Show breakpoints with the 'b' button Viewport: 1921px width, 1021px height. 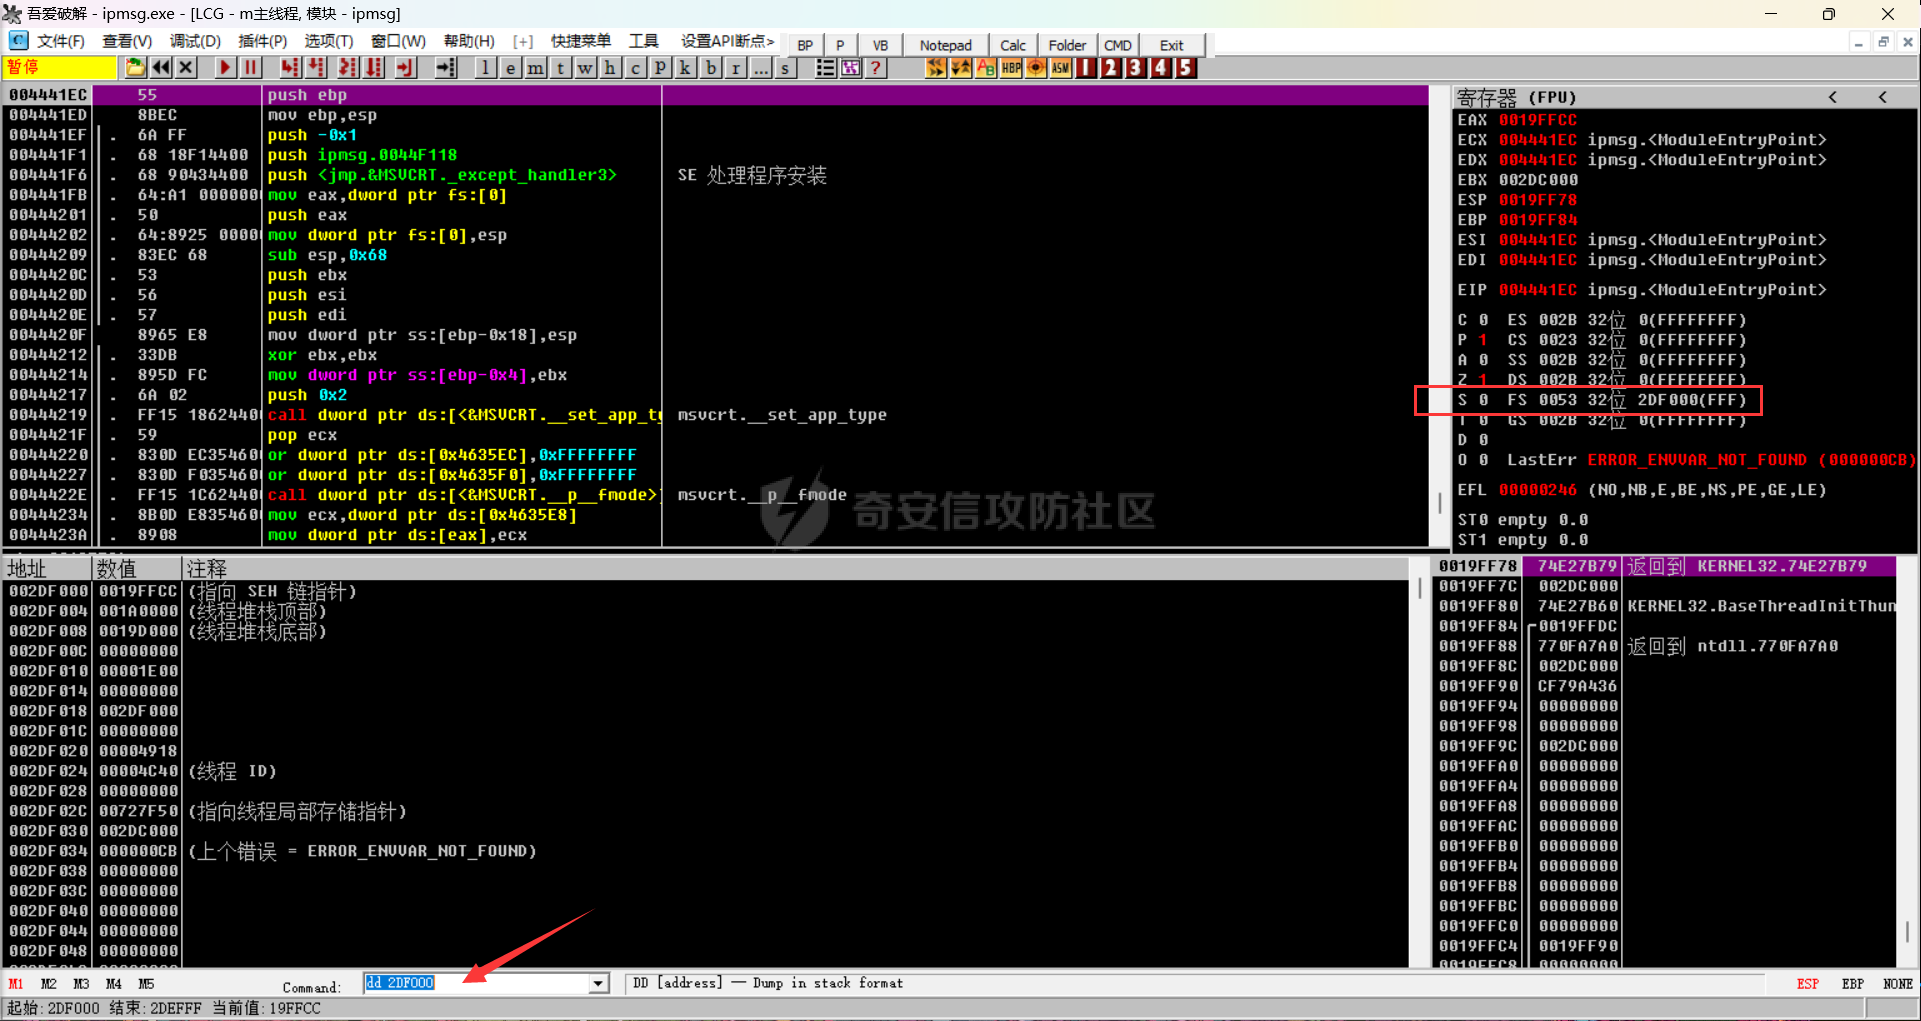[x=710, y=68]
